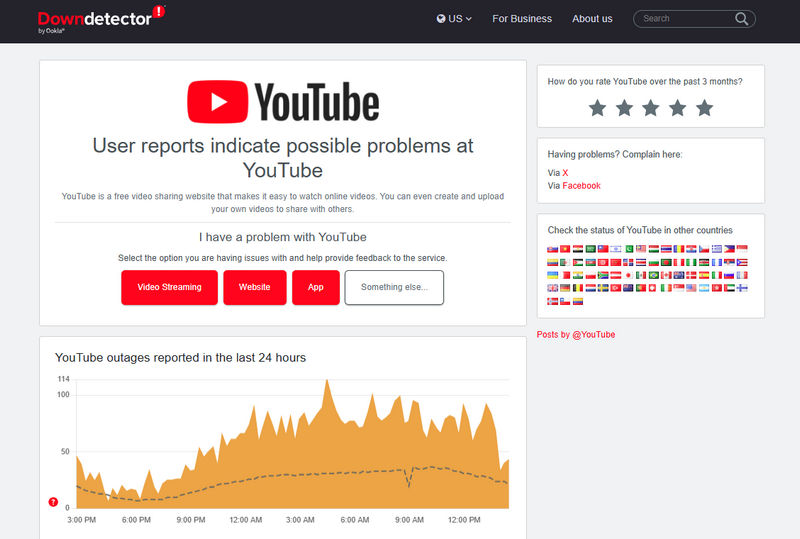Click into the Search input field
Screen dimensions: 800x539
[x=685, y=19]
